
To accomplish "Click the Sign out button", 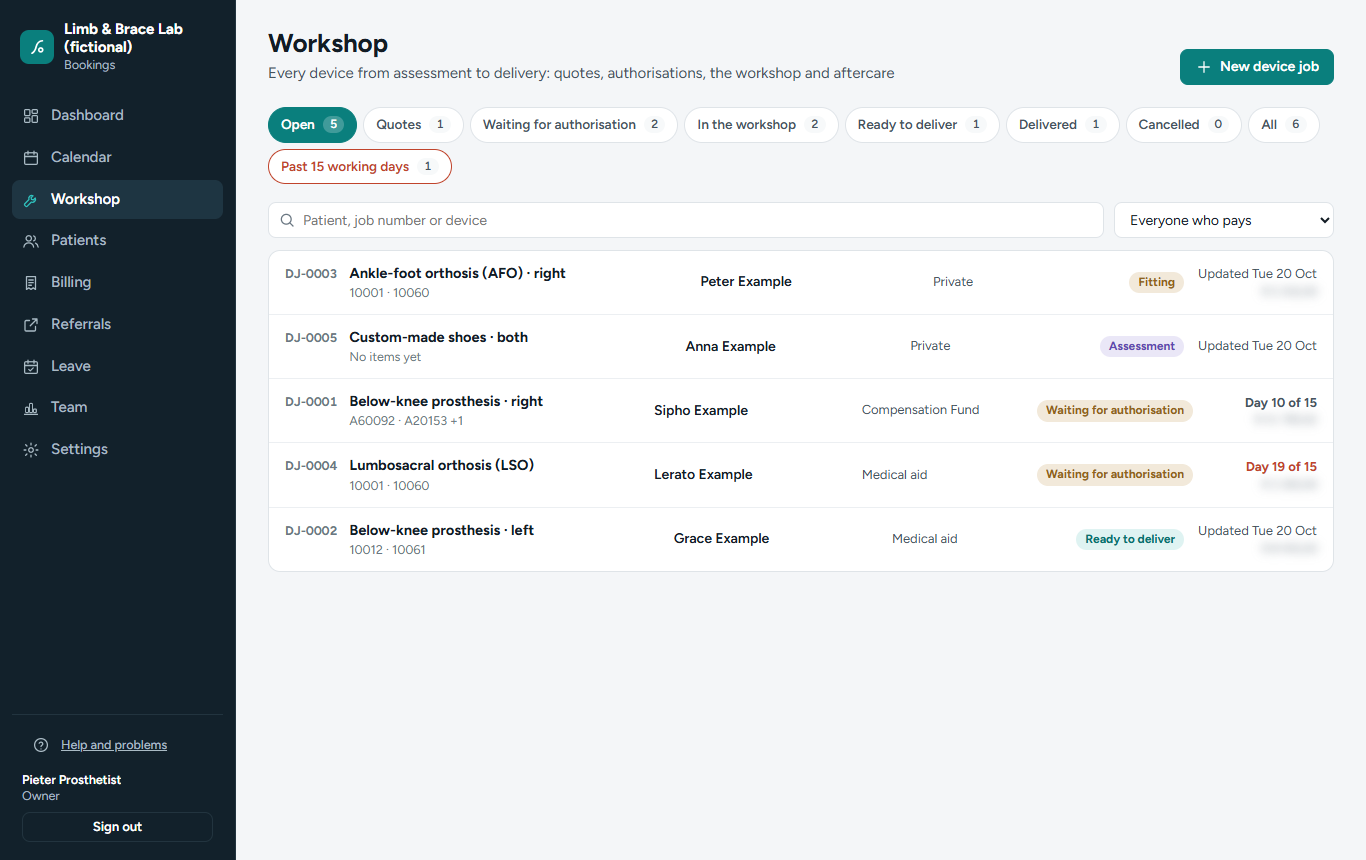I will (x=117, y=827).
